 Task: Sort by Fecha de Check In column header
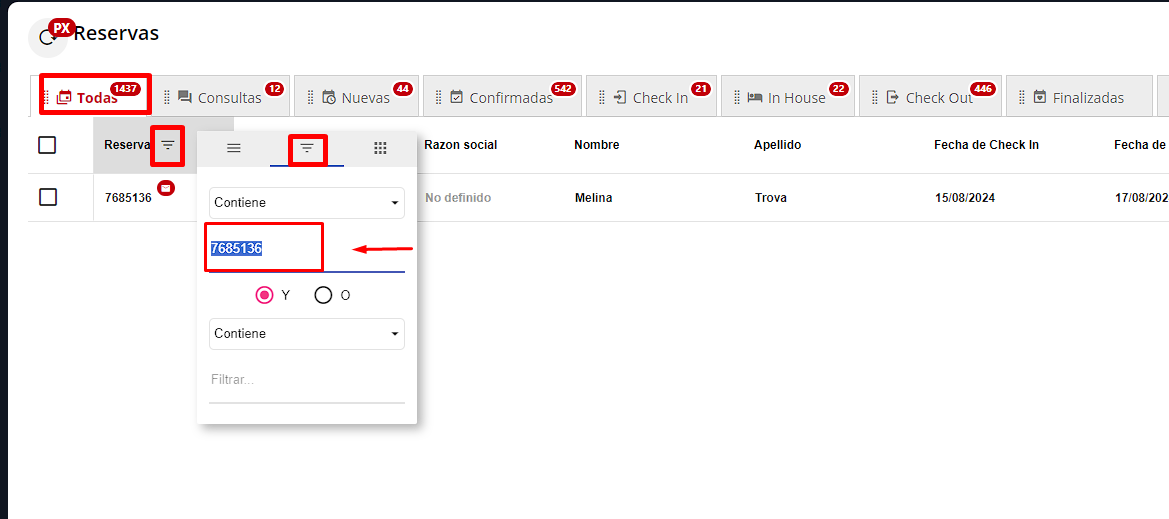(986, 146)
